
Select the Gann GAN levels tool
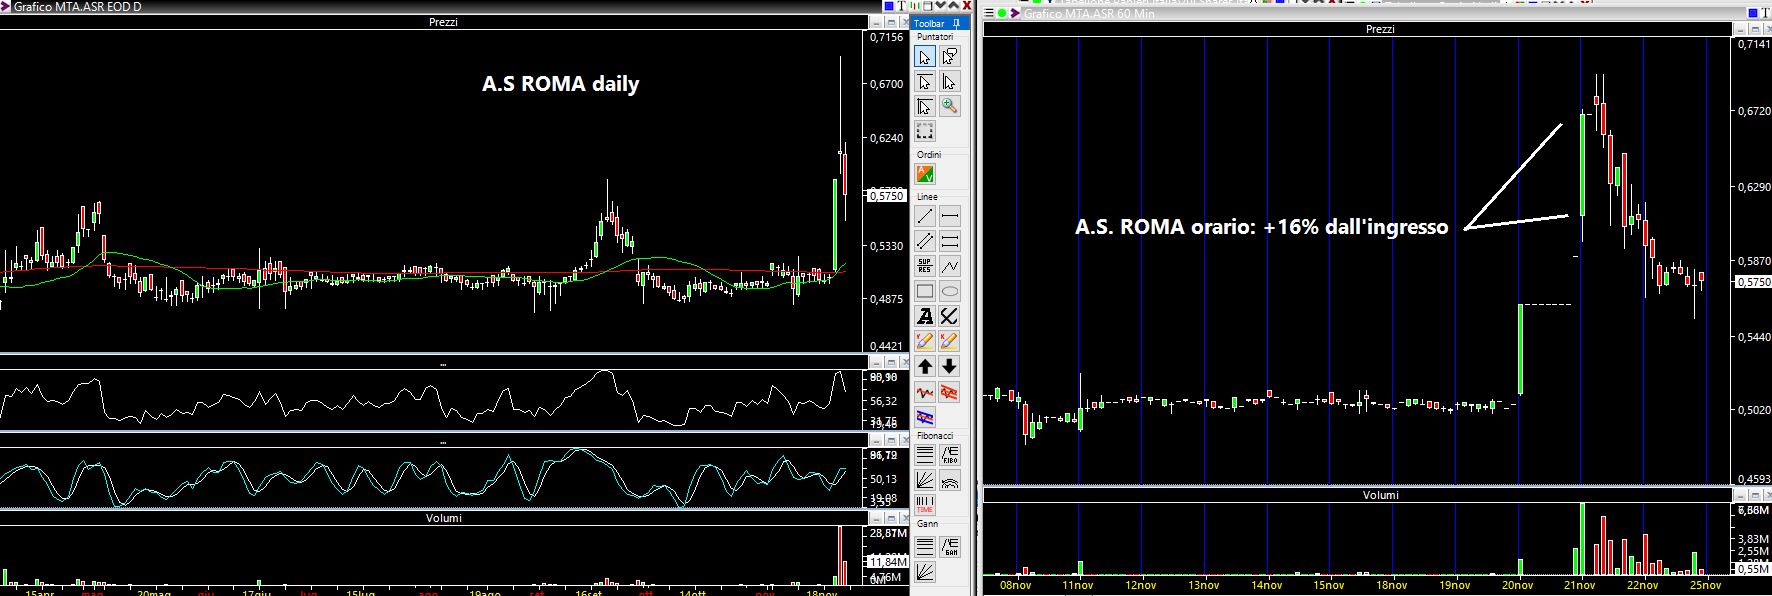[949, 546]
